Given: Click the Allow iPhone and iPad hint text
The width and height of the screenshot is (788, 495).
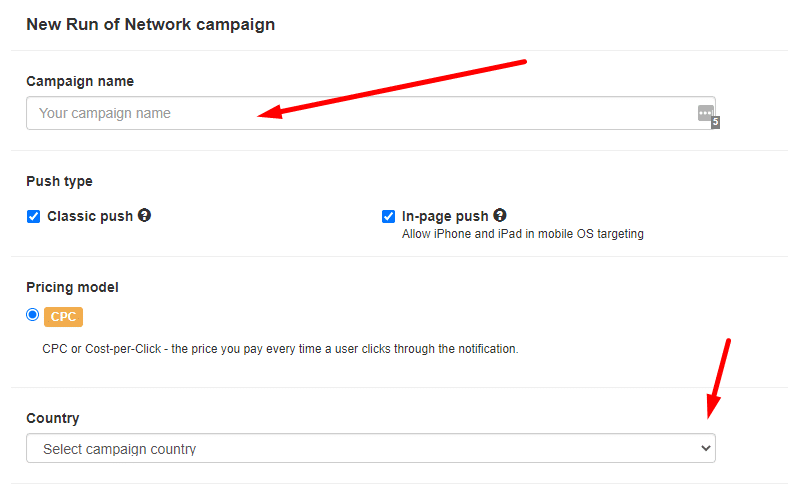Looking at the screenshot, I should point(522,234).
